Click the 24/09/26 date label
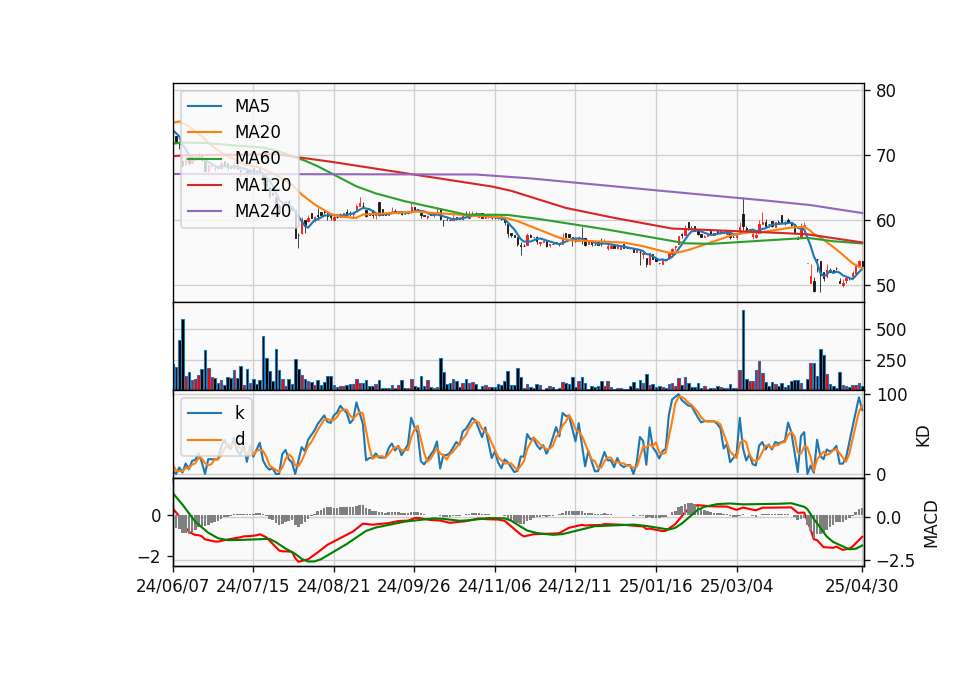Image resolution: width=960 pixels, height=690 pixels. 413,586
